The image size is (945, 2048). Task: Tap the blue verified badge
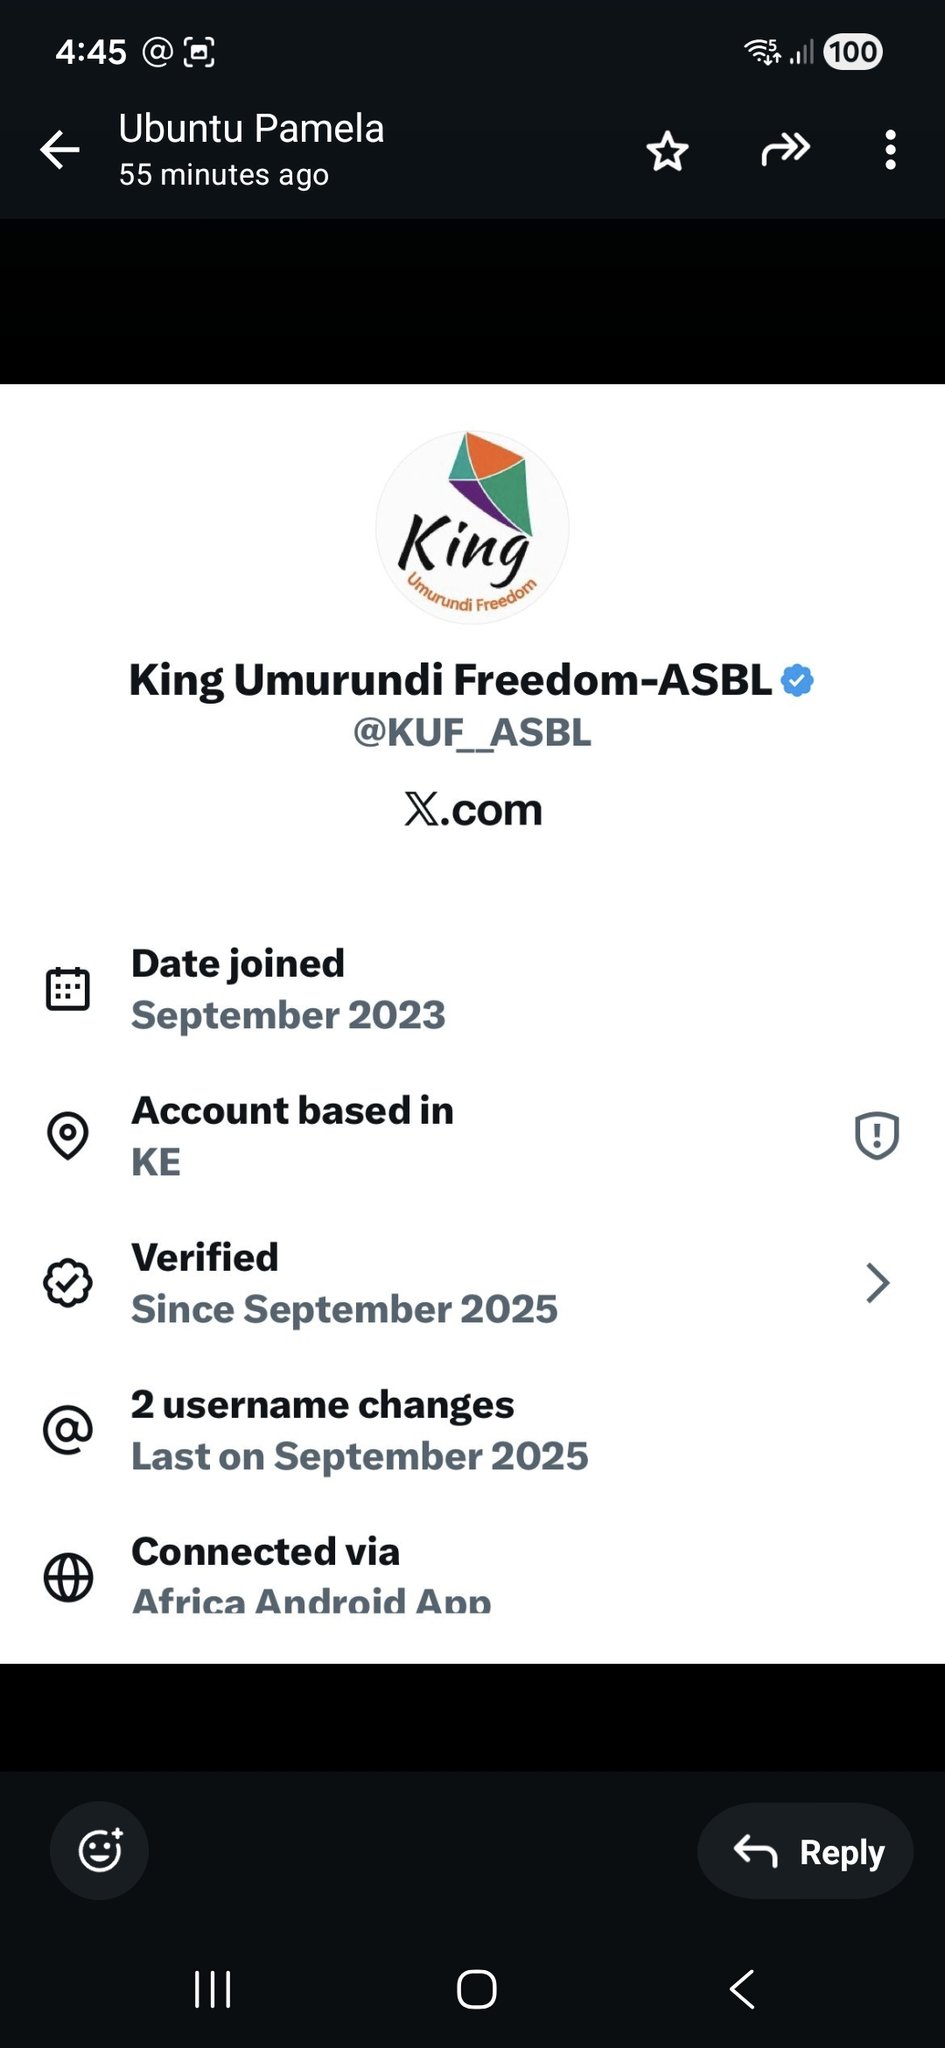[x=797, y=681]
